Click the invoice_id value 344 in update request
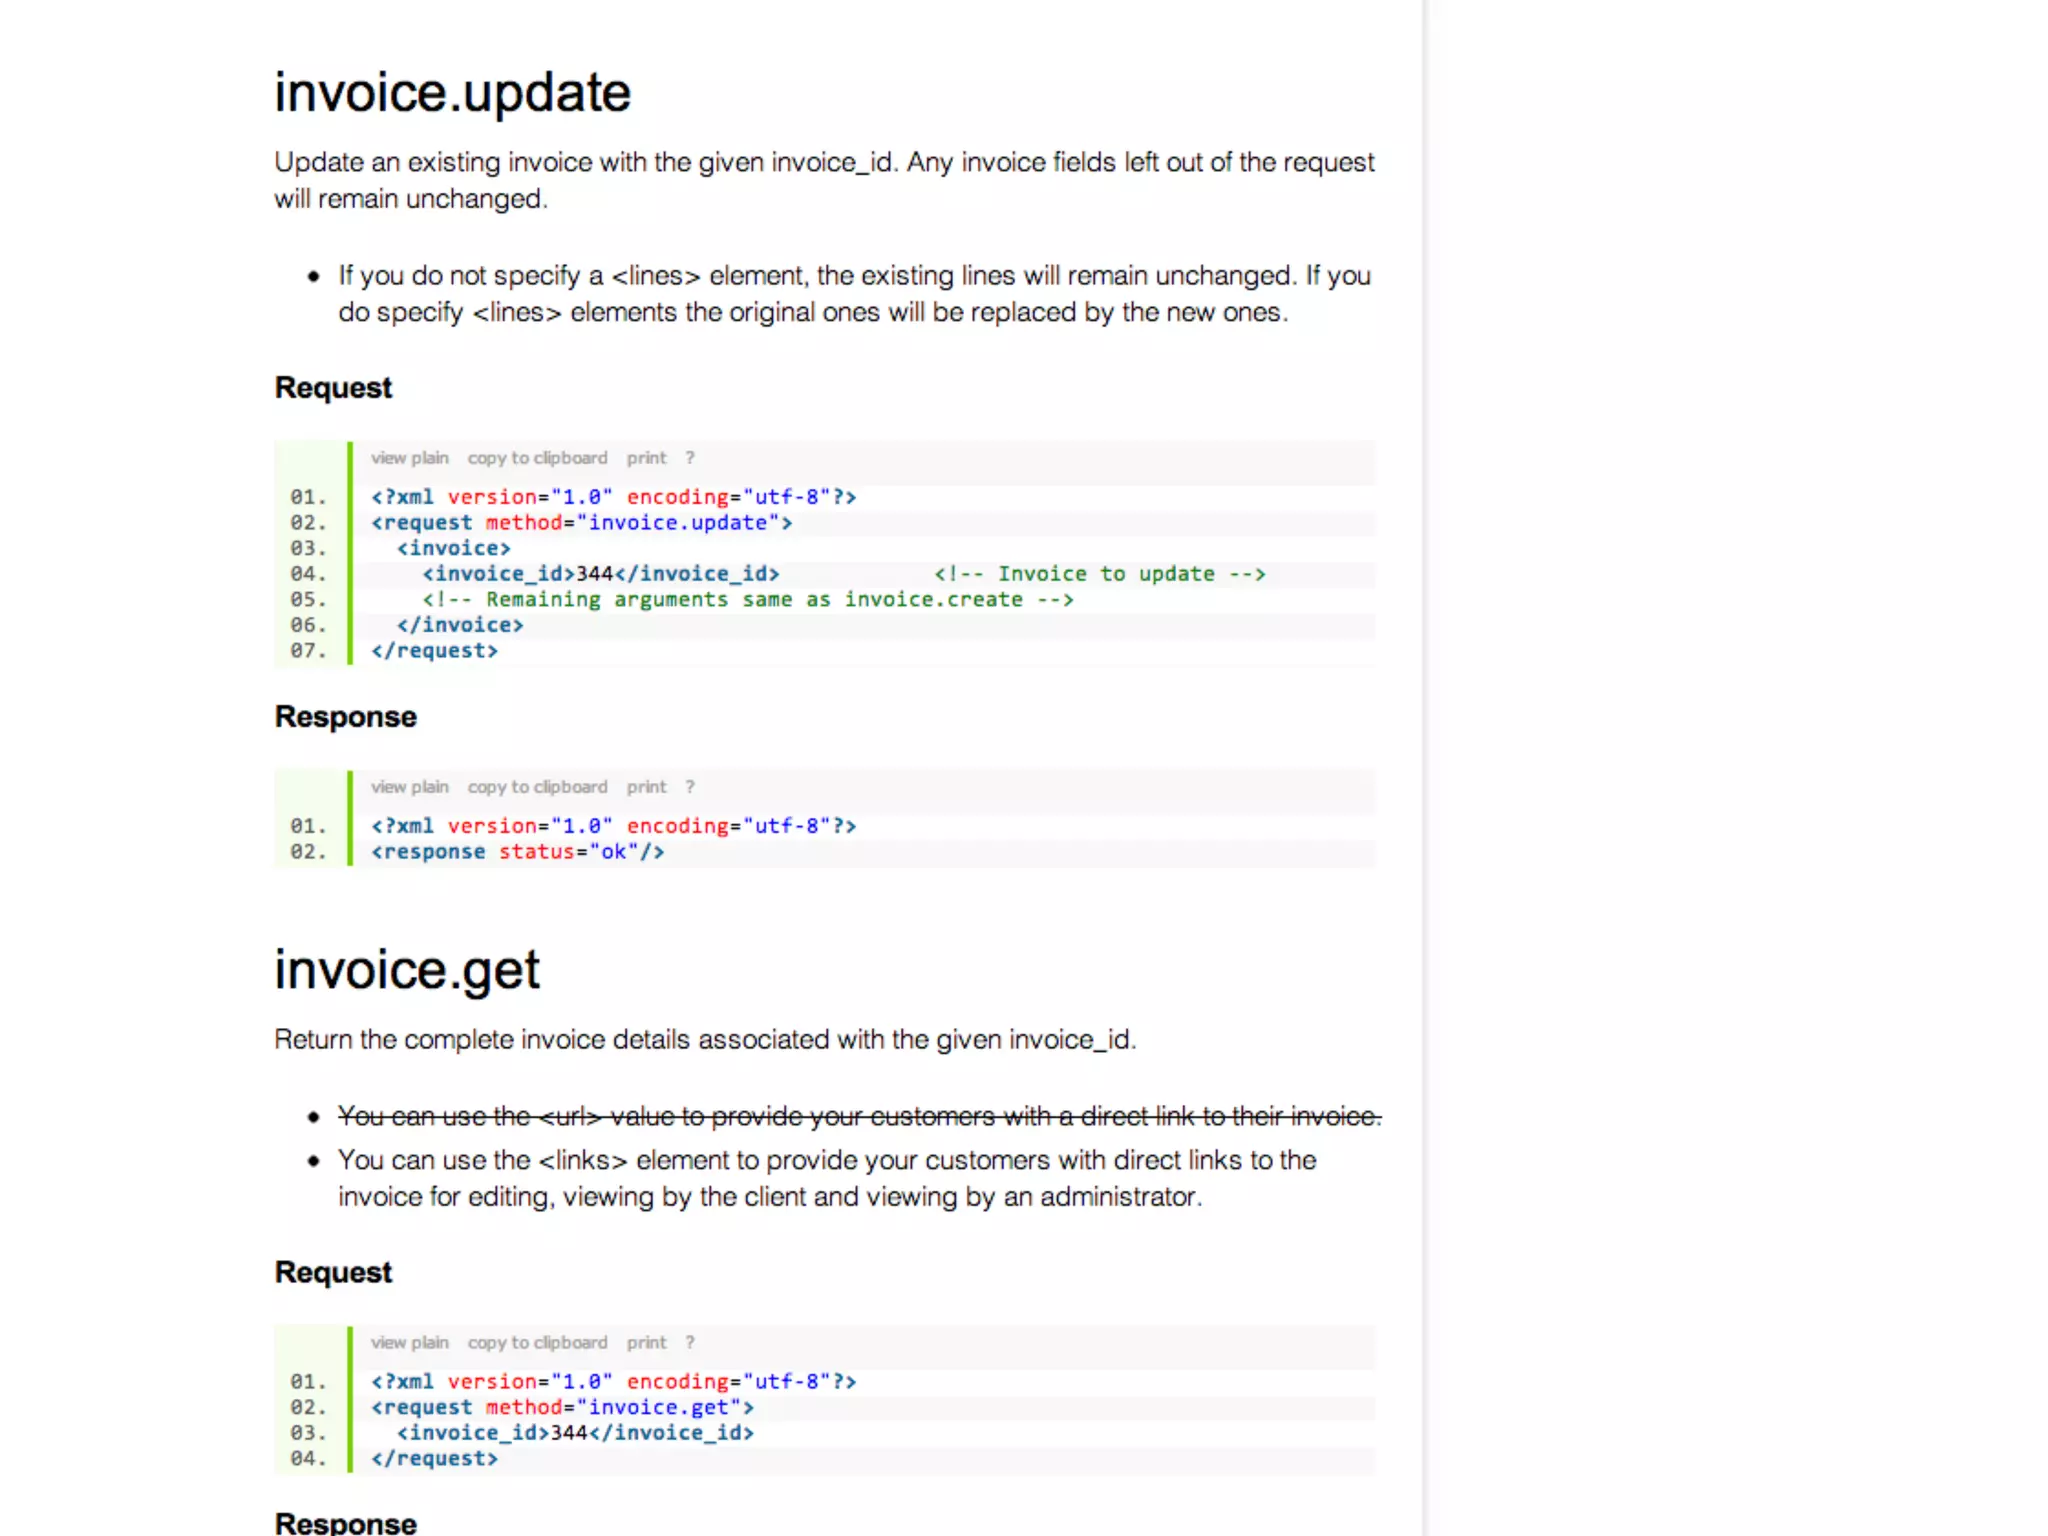This screenshot has width=2048, height=1536. [x=594, y=574]
